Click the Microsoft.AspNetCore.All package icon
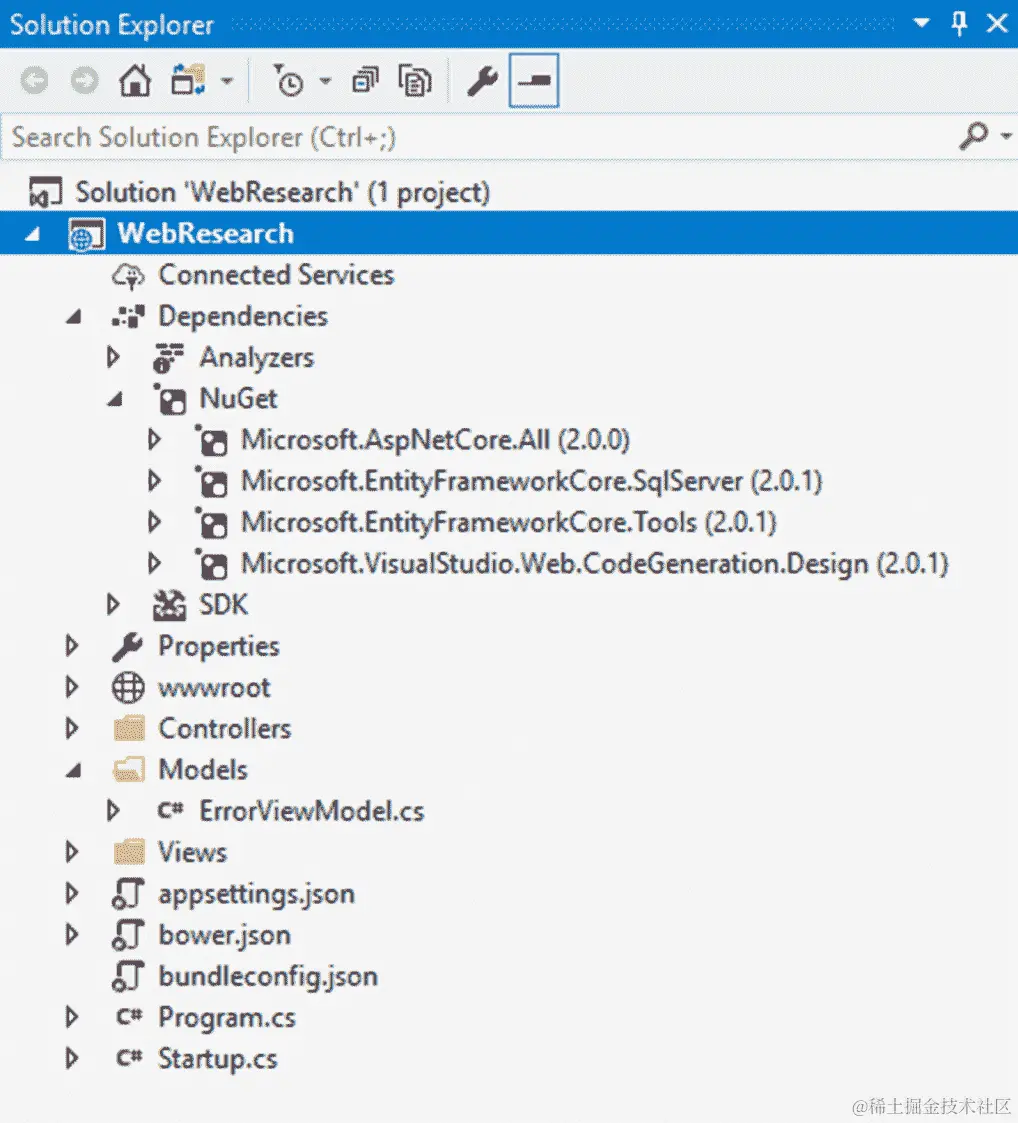 (212, 440)
